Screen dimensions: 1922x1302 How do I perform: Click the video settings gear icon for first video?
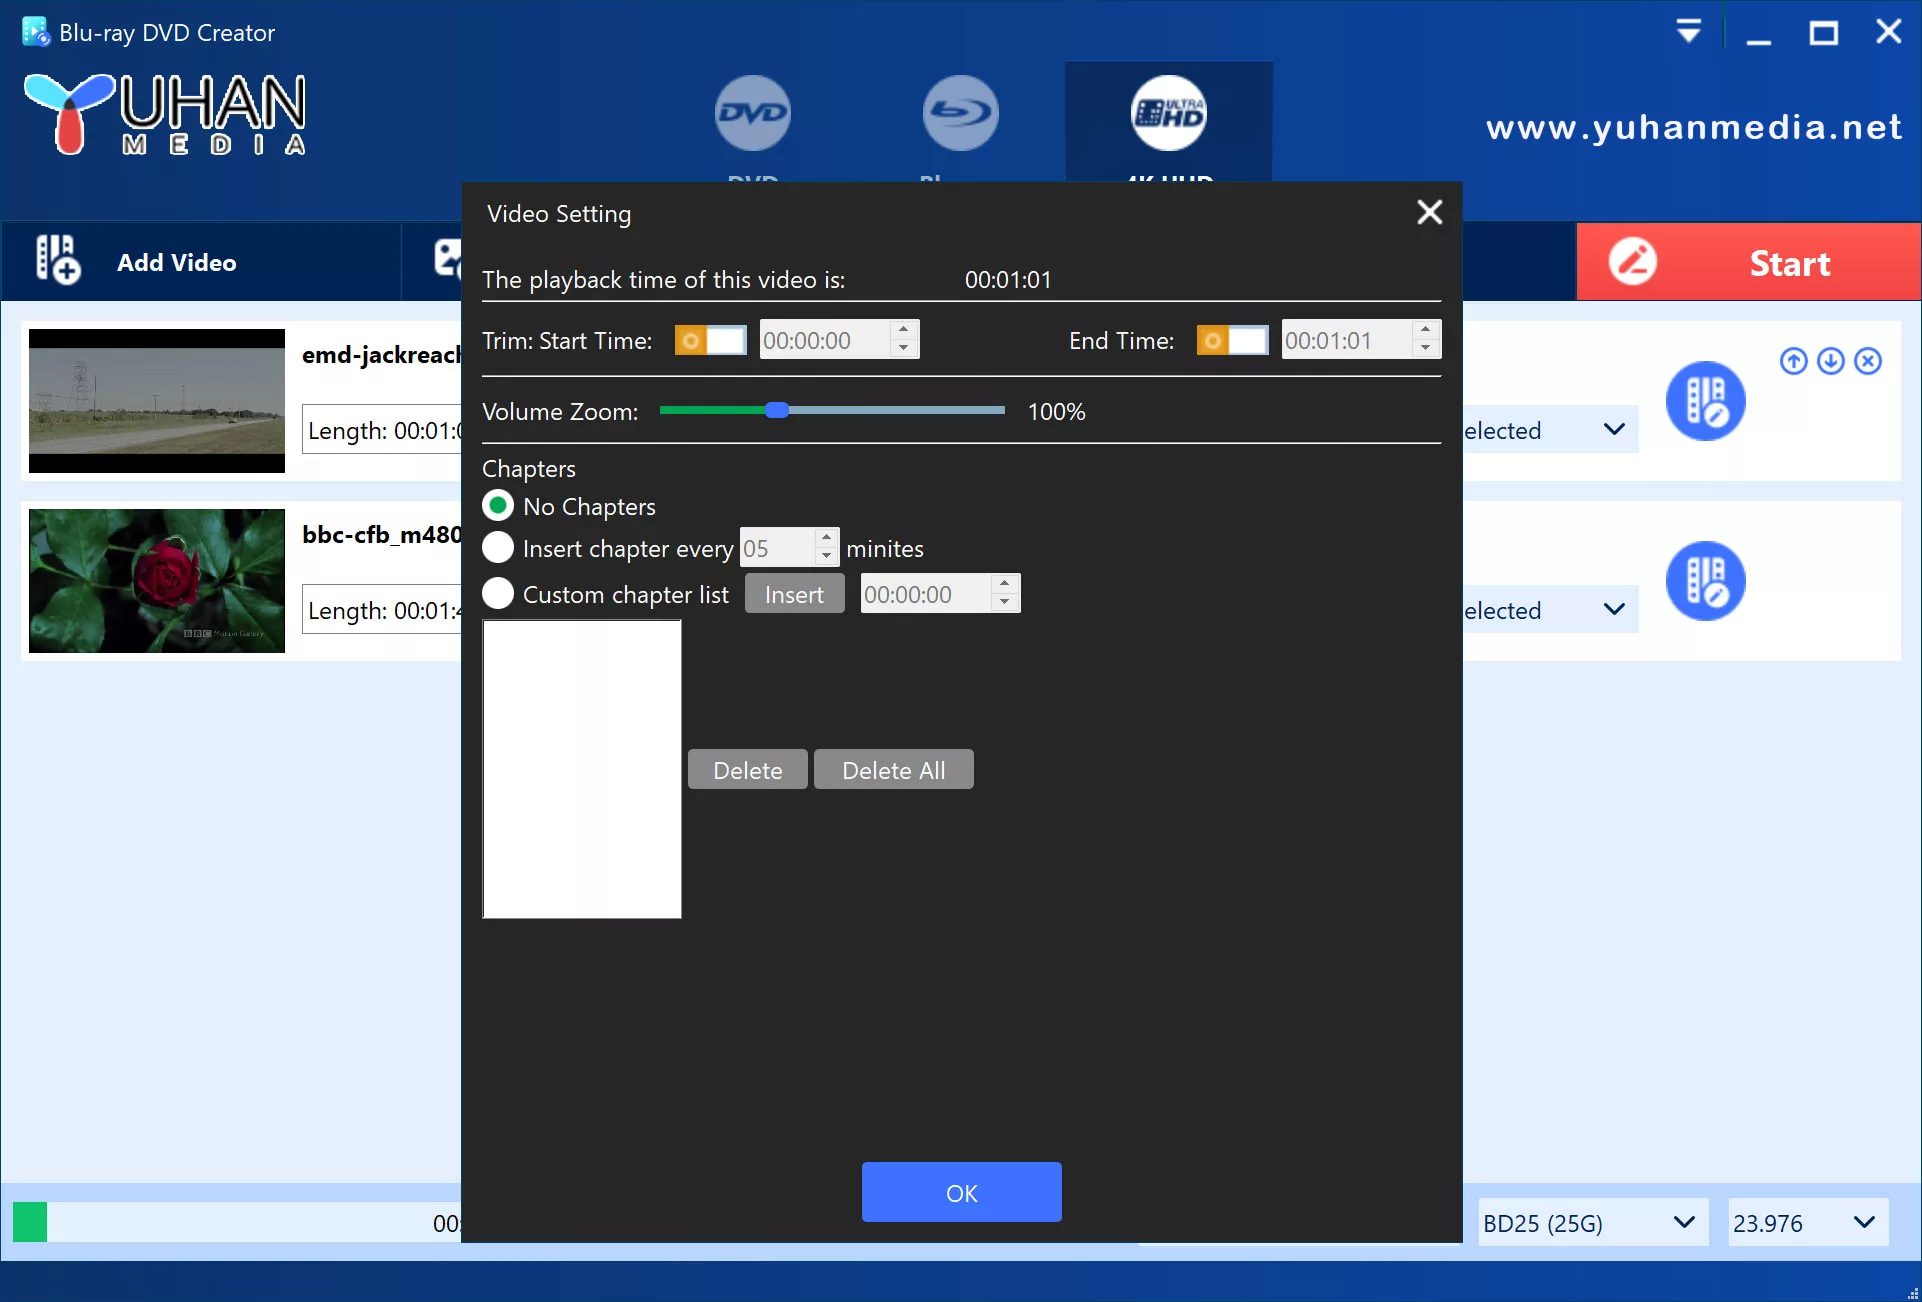pyautogui.click(x=1706, y=400)
